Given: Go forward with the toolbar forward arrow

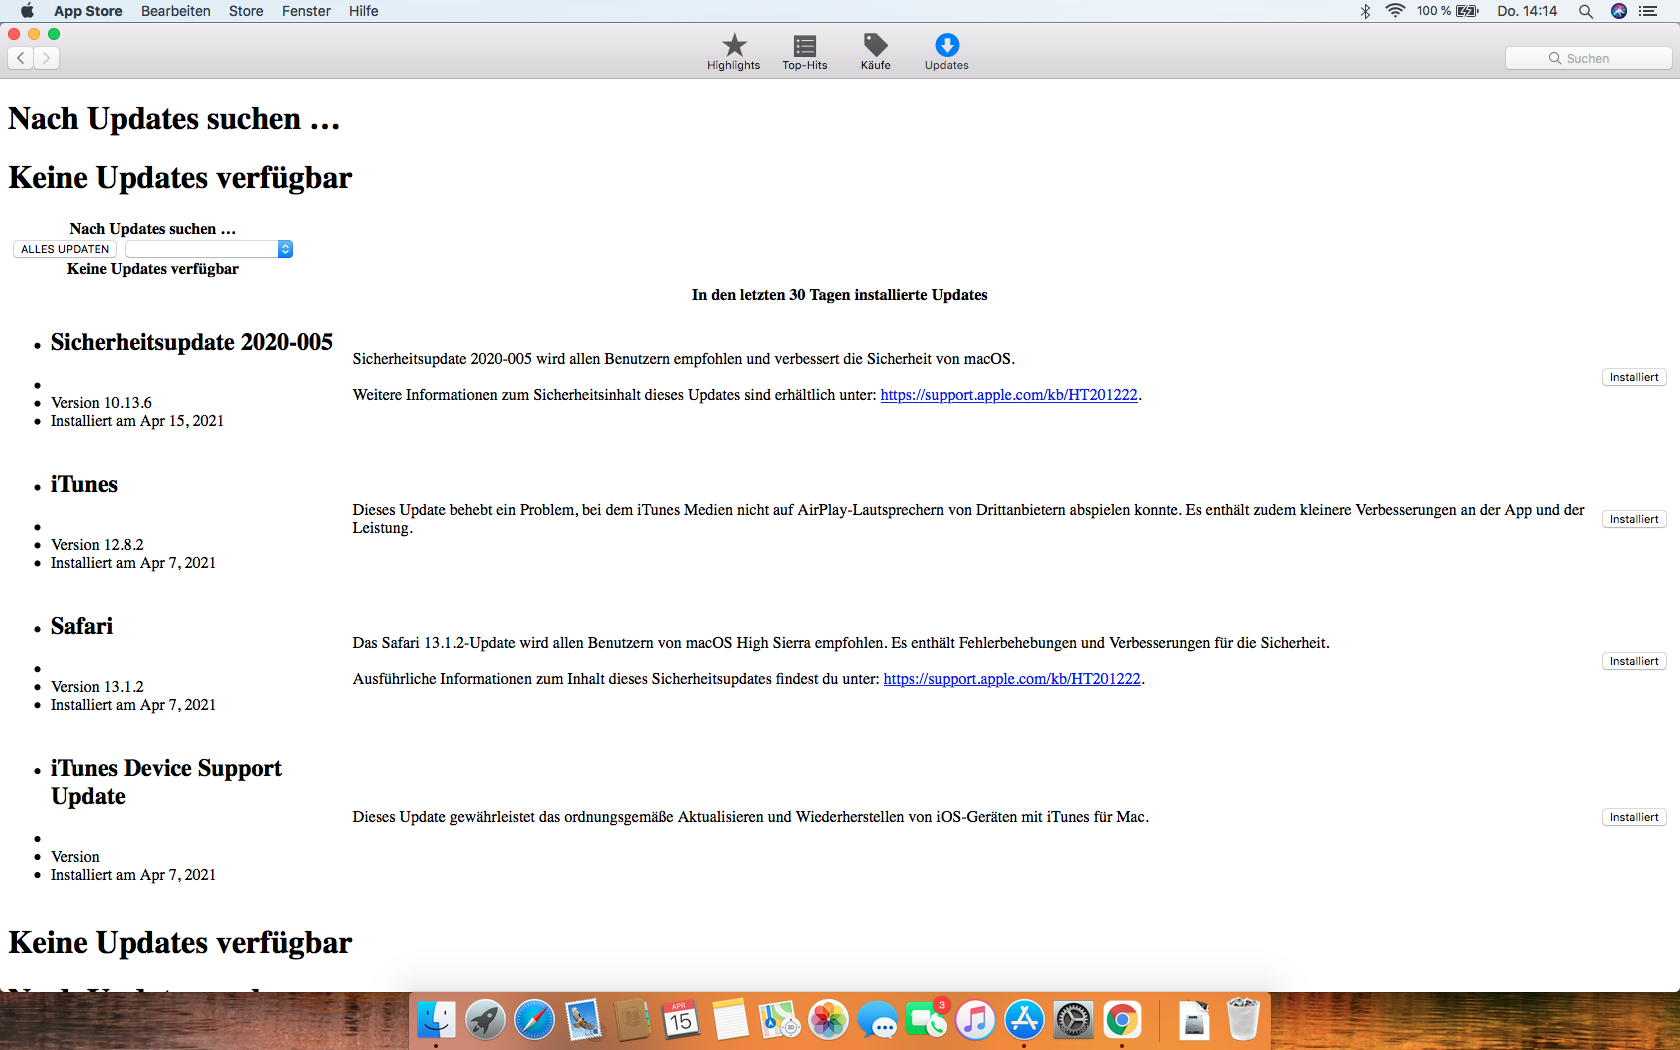Looking at the screenshot, I should pyautogui.click(x=46, y=58).
